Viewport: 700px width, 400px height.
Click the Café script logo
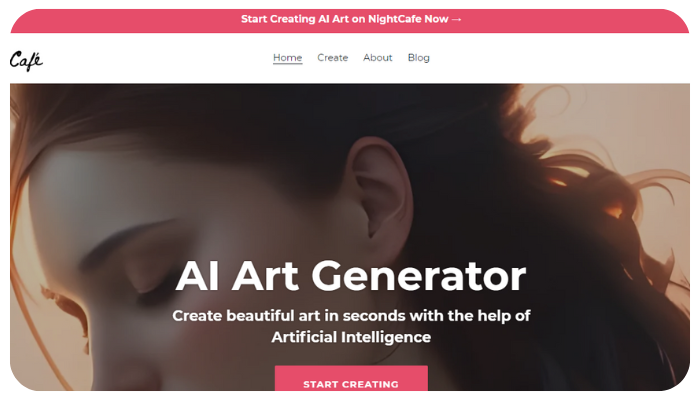coord(26,60)
